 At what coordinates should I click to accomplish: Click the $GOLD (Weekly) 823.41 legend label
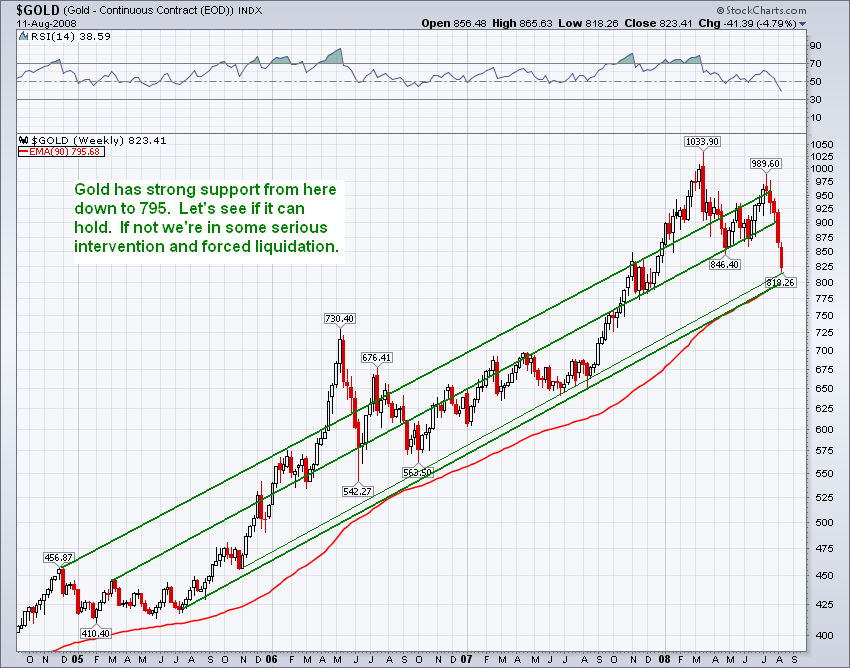[x=99, y=140]
